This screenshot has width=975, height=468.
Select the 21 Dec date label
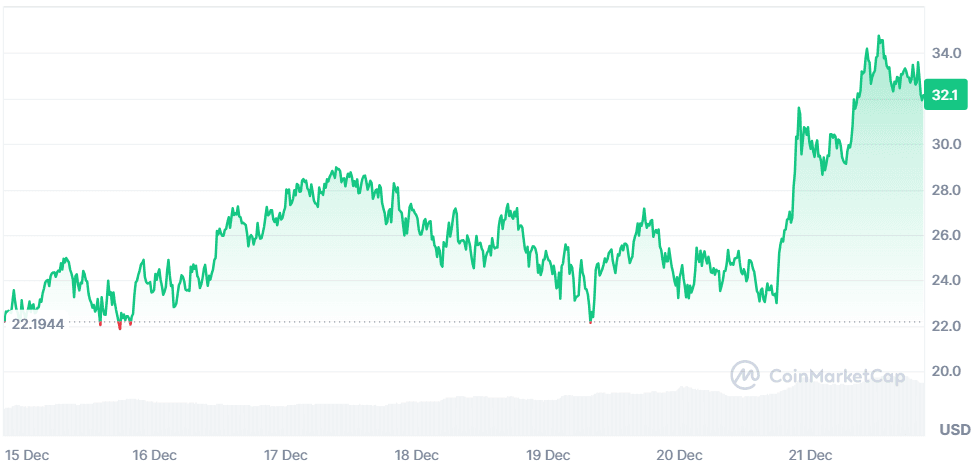809,454
